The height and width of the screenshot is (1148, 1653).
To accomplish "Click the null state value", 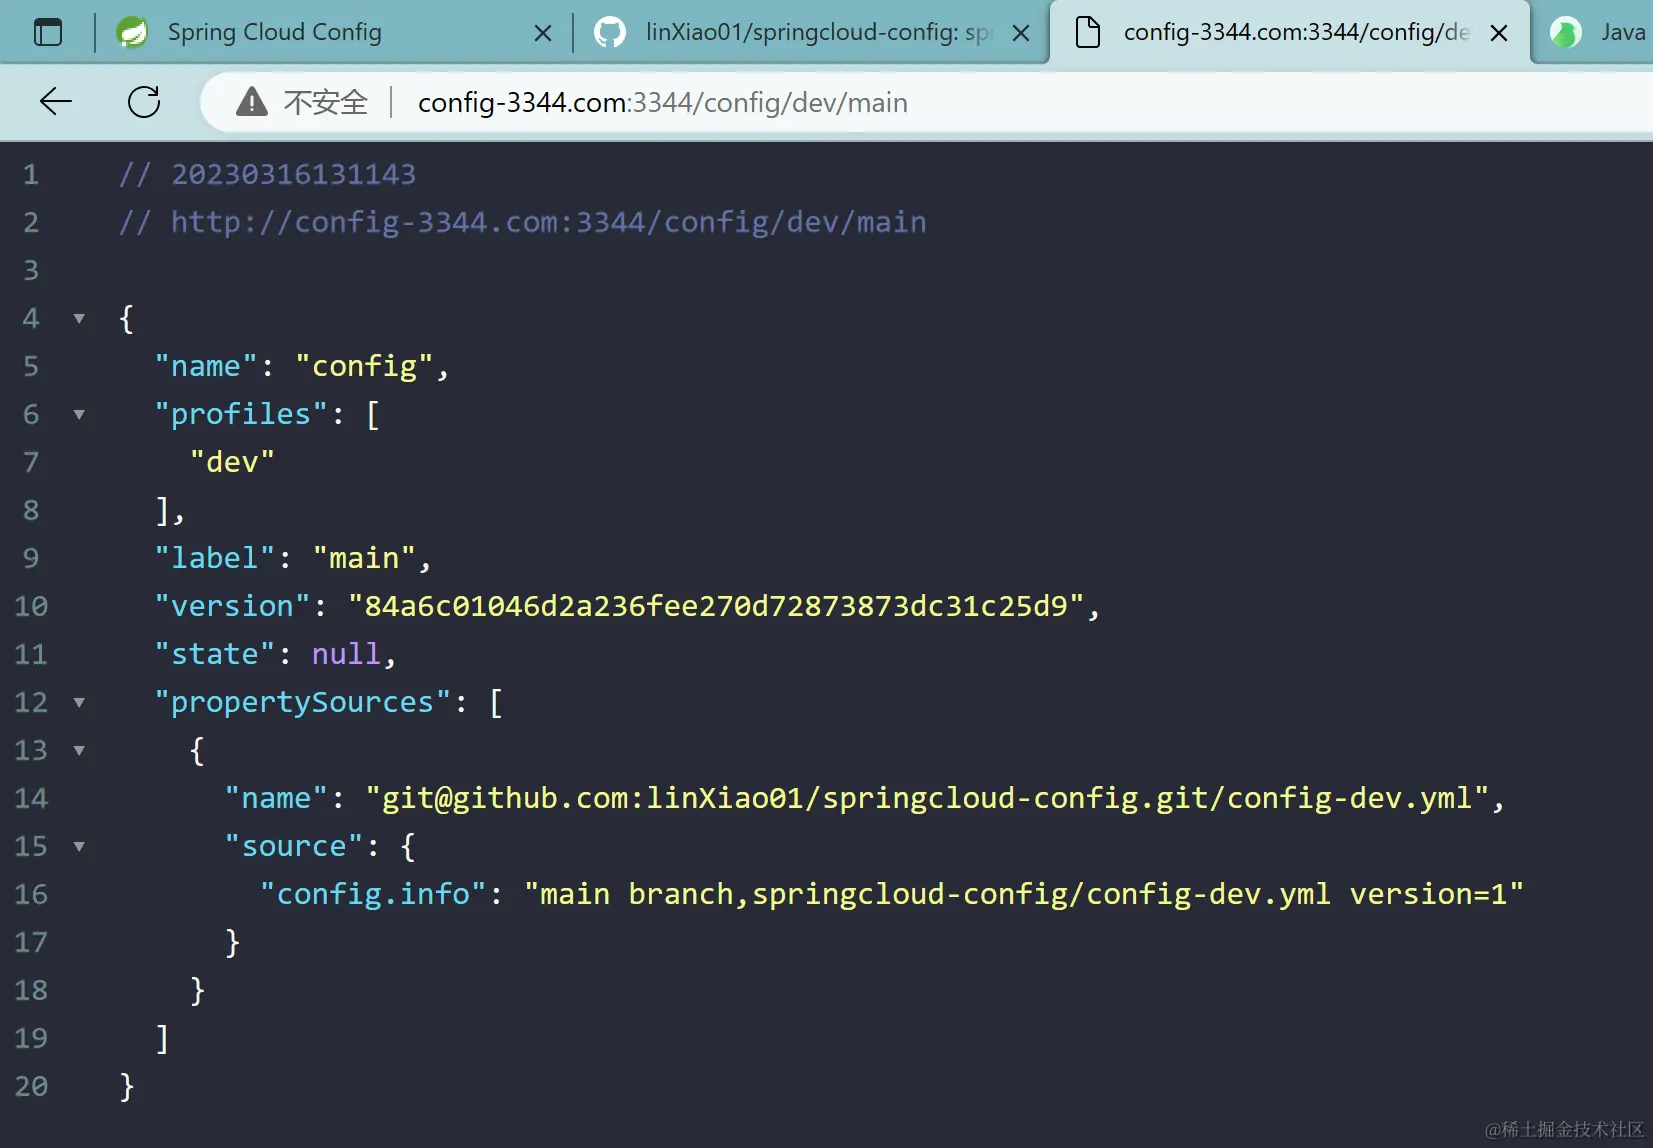I will (346, 654).
